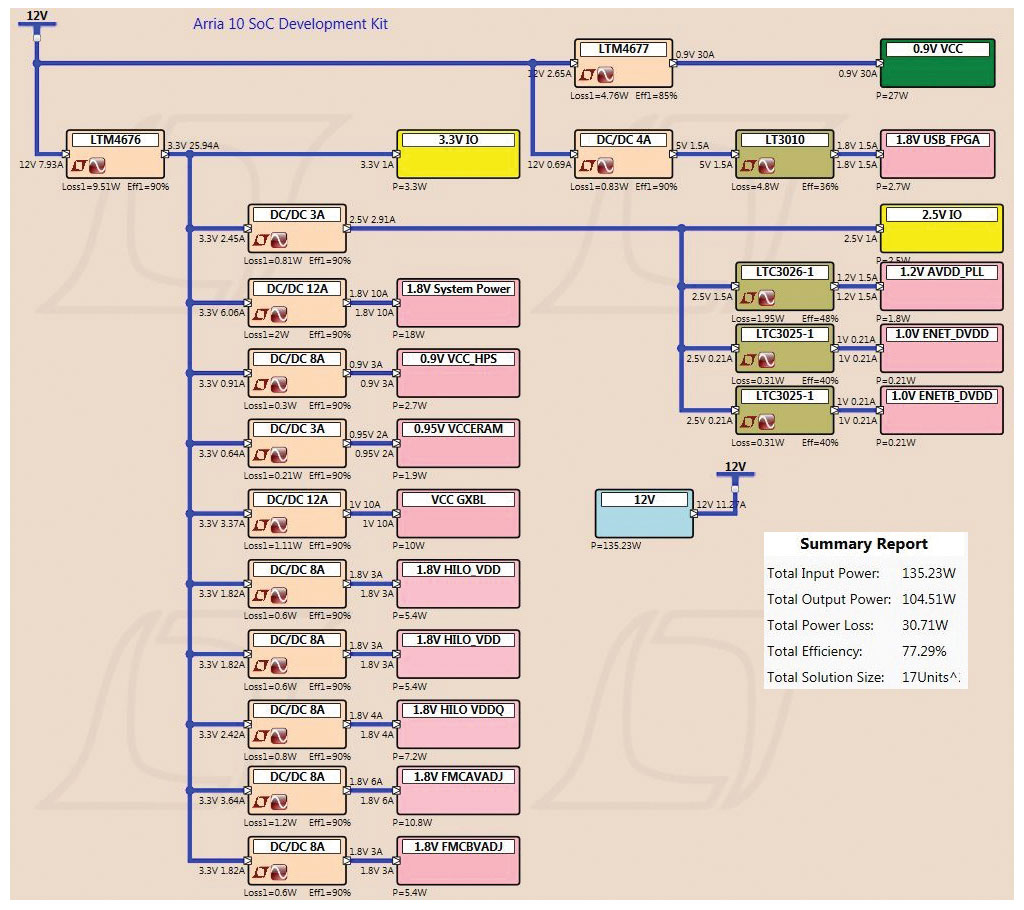The width and height of the screenshot is (1024, 910).
Task: Select the blue 12V source block
Action: pos(645,513)
